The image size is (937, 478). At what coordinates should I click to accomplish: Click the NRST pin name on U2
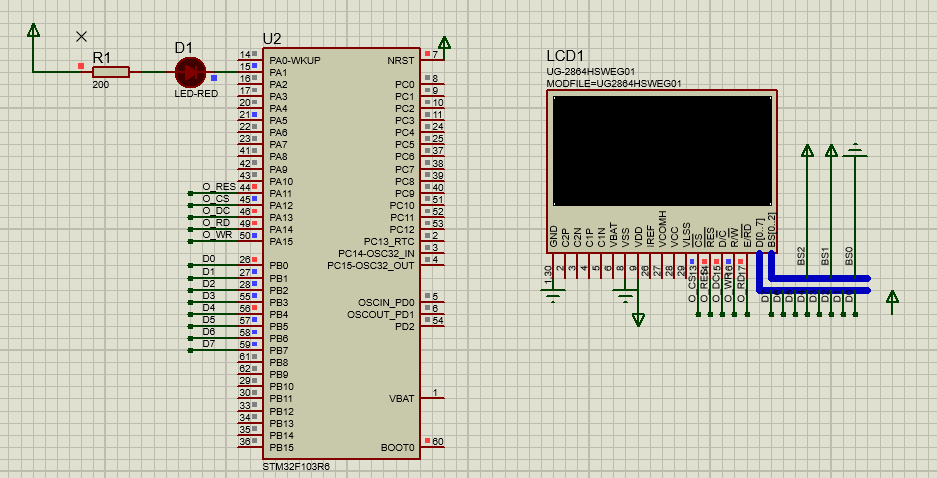(400, 60)
